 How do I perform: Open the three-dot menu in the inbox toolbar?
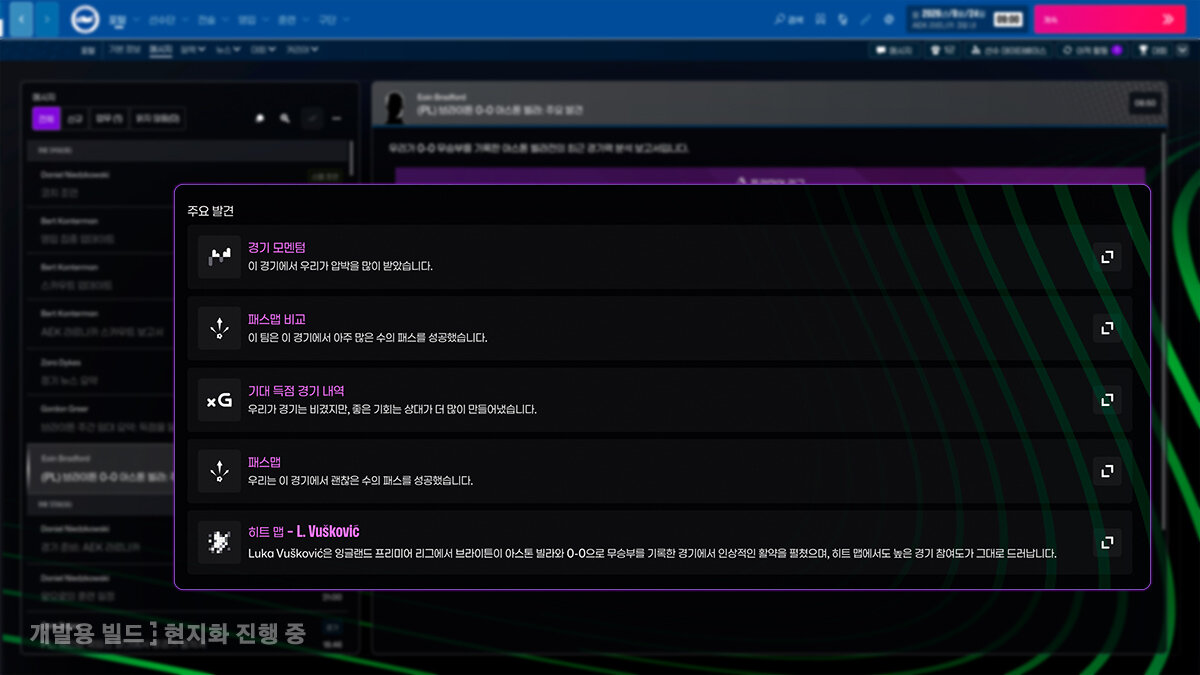337,118
